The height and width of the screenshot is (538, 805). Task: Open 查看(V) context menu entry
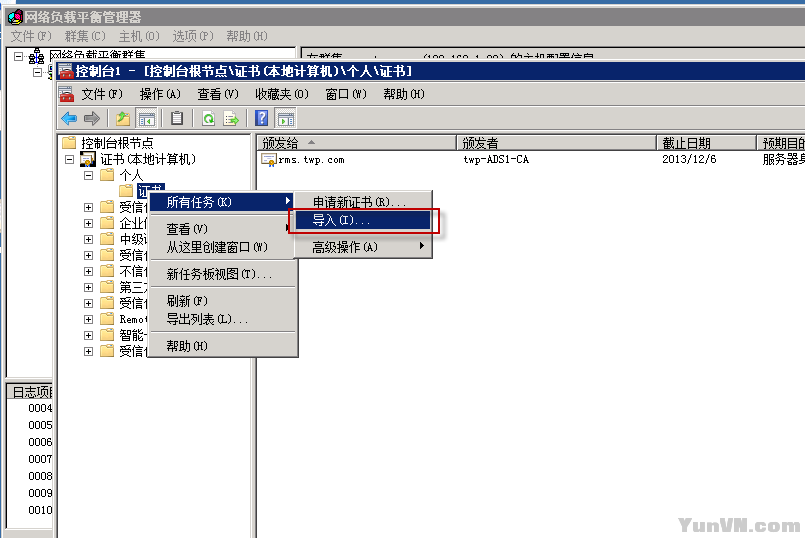[222, 228]
